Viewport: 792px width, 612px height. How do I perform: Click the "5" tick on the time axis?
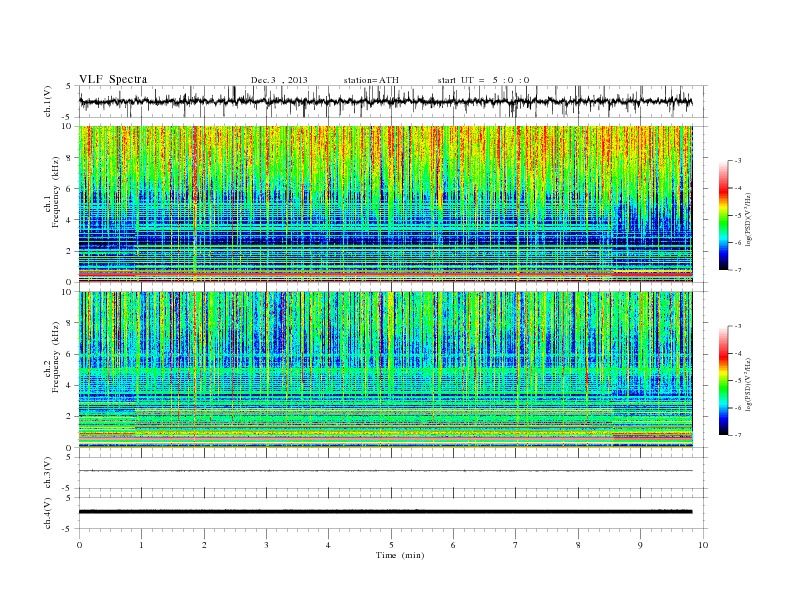tap(391, 545)
